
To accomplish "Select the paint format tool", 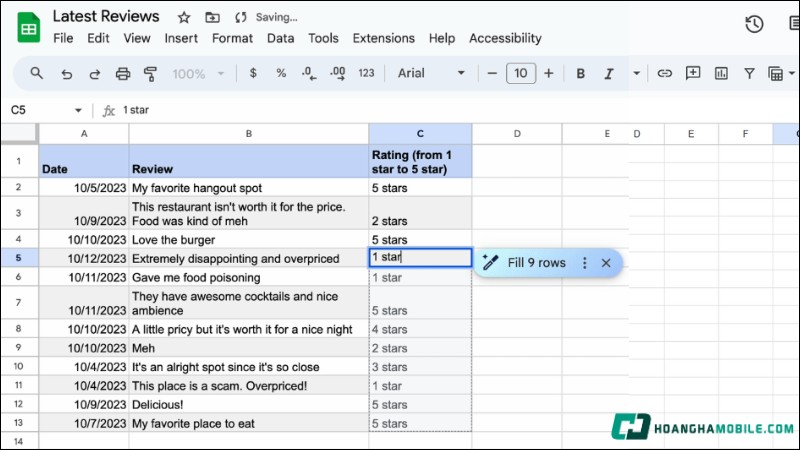I will tap(150, 74).
